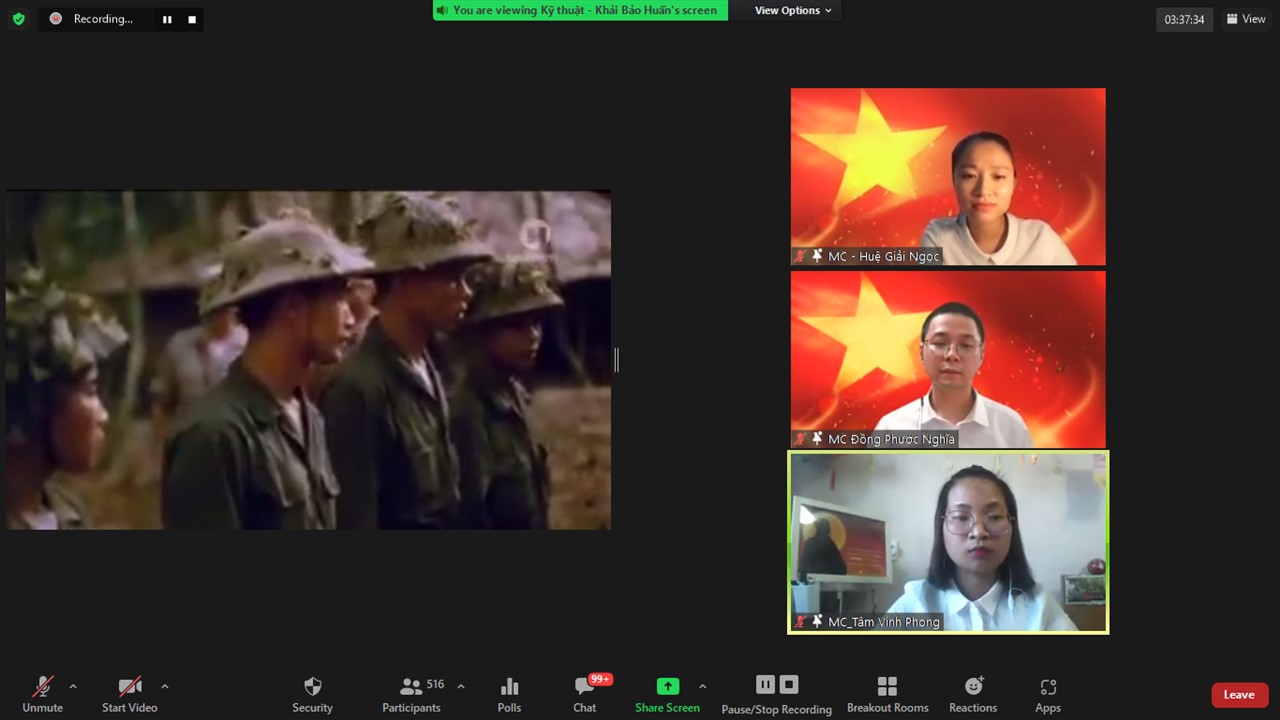Open the View layout button
Viewport: 1280px width, 720px height.
pyautogui.click(x=1246, y=19)
